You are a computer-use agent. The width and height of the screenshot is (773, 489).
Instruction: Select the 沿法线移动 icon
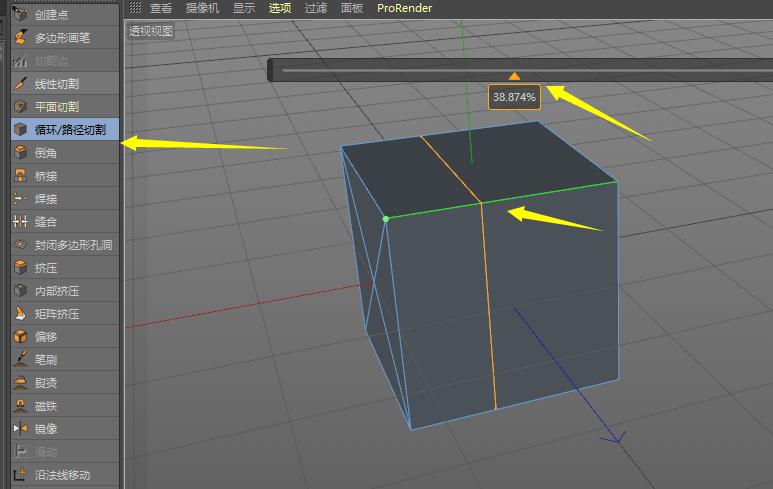(20, 475)
